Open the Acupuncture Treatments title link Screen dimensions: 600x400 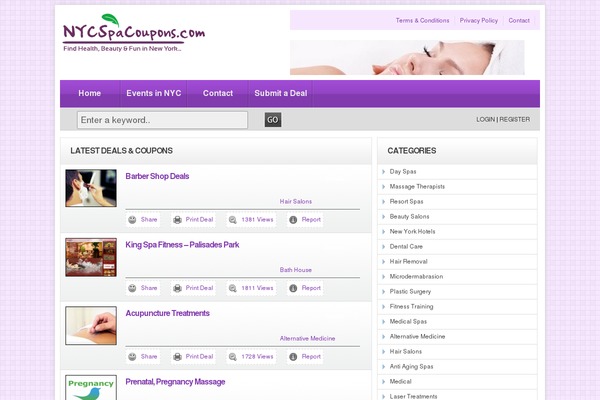click(168, 313)
